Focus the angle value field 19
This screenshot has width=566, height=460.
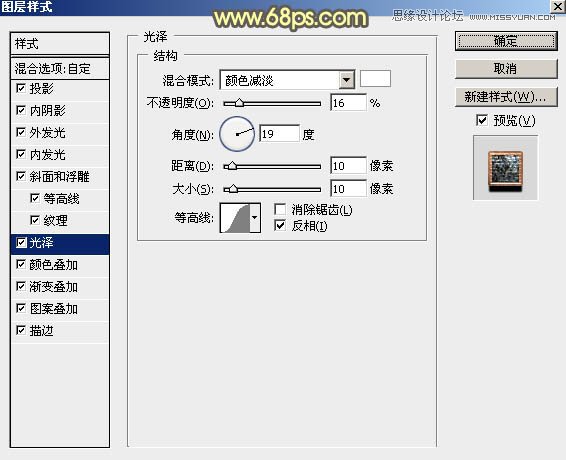coord(279,134)
